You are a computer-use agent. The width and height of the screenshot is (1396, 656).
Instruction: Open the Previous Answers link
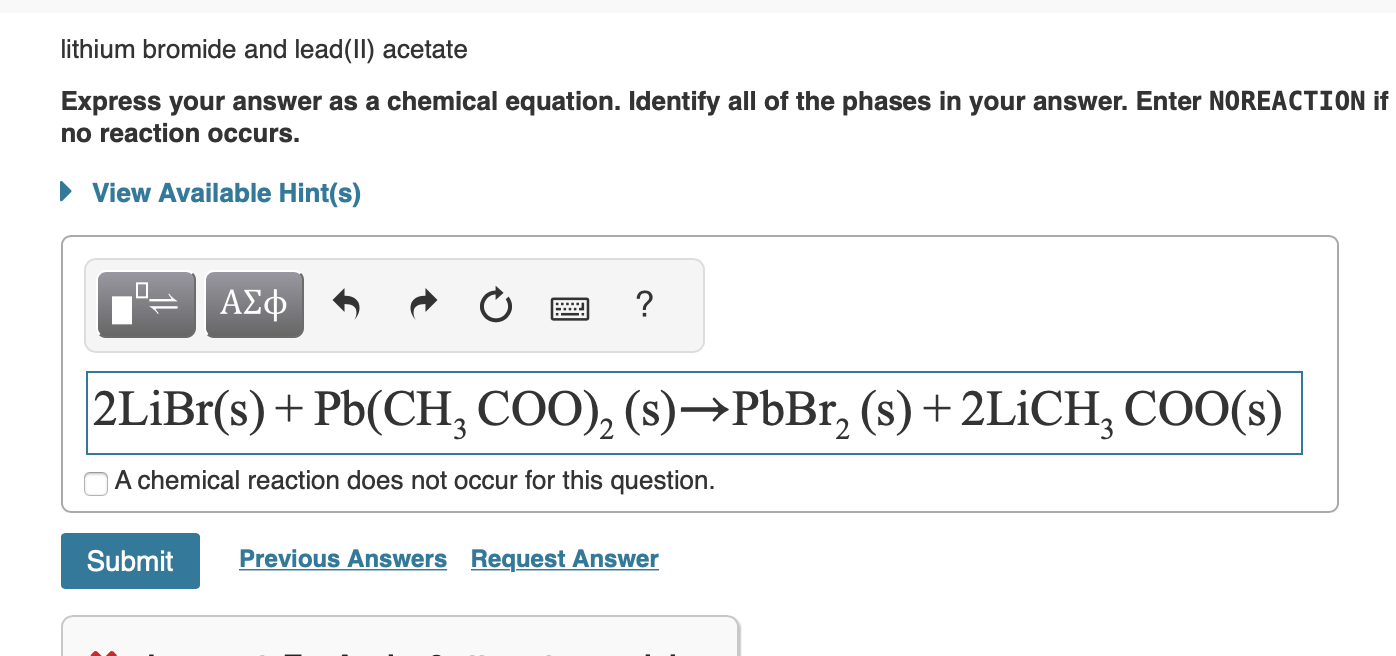click(343, 559)
